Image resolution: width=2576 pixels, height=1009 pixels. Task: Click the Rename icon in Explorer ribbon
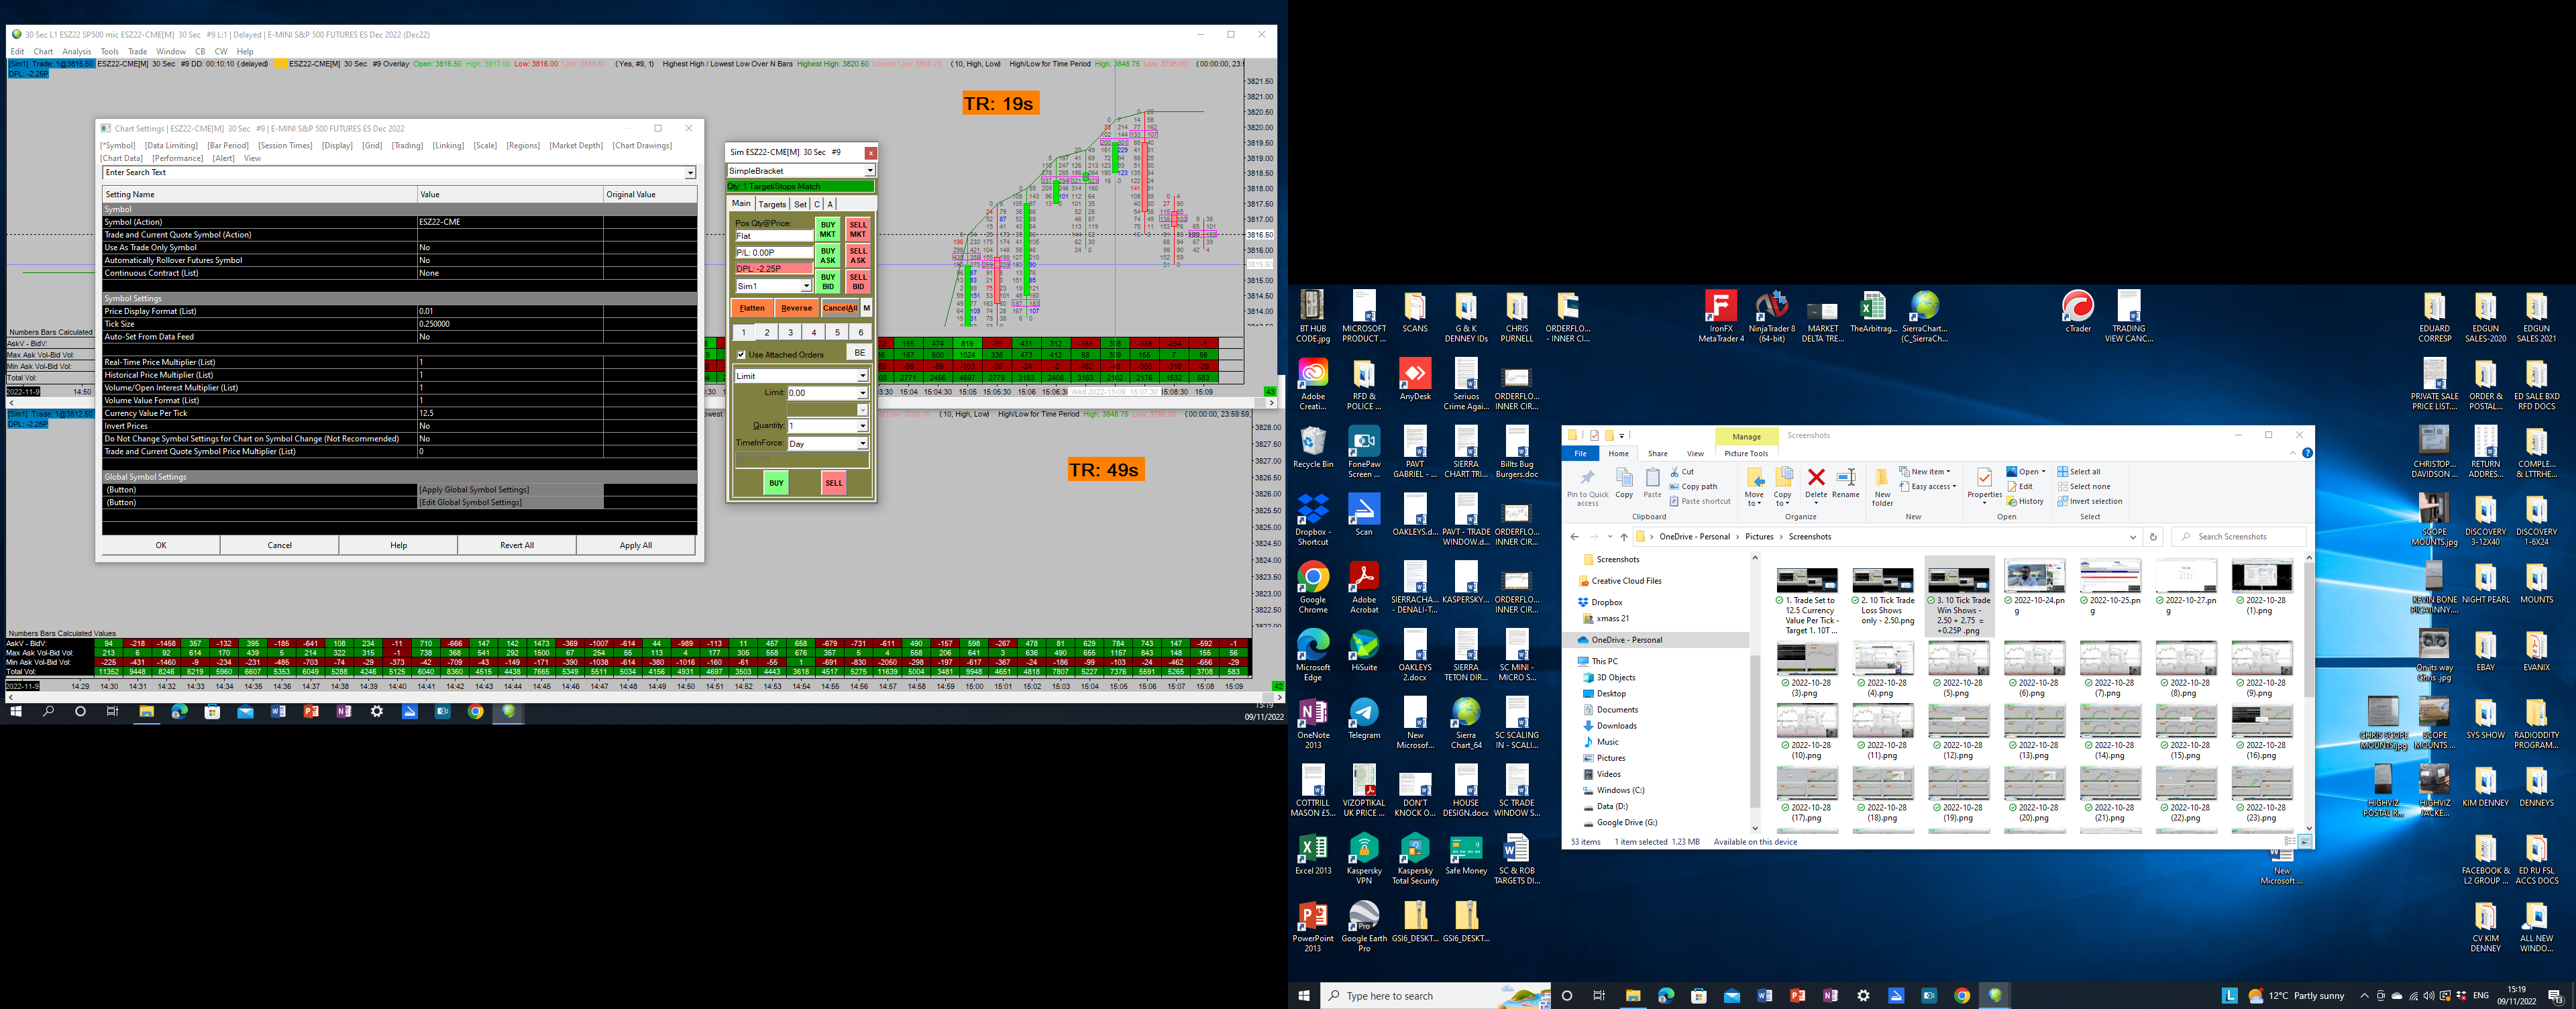tap(1846, 482)
